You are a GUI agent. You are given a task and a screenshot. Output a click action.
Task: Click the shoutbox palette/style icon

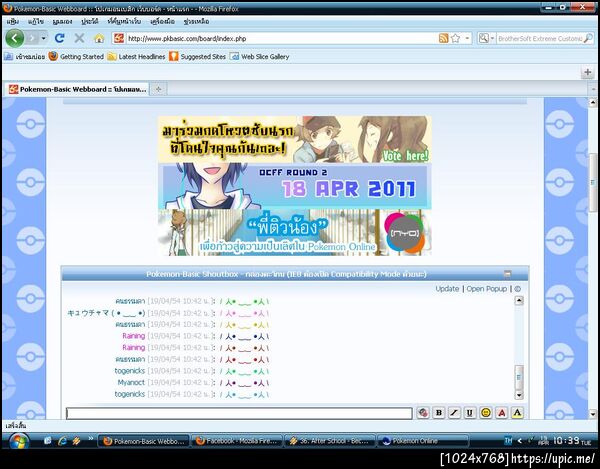(x=423, y=413)
